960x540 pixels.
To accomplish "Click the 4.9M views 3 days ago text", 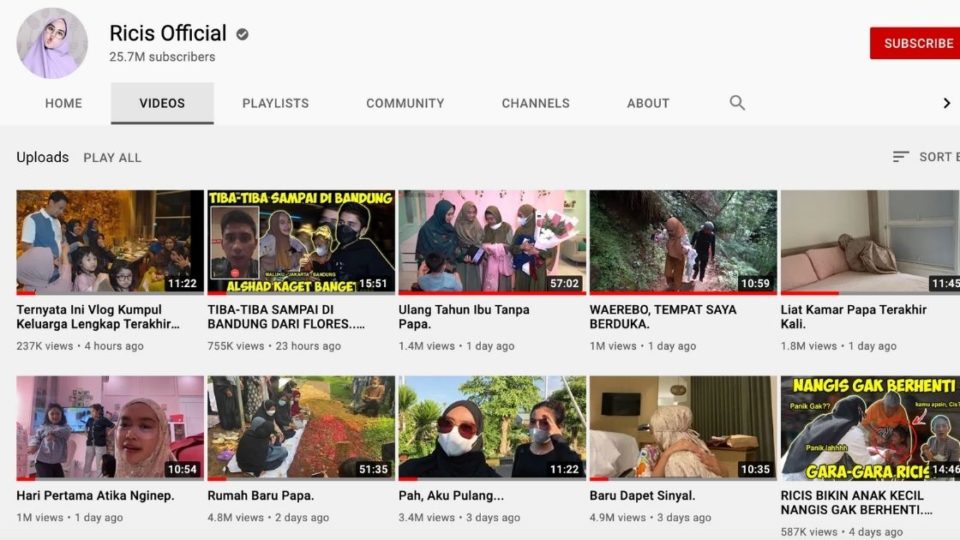I will [650, 518].
